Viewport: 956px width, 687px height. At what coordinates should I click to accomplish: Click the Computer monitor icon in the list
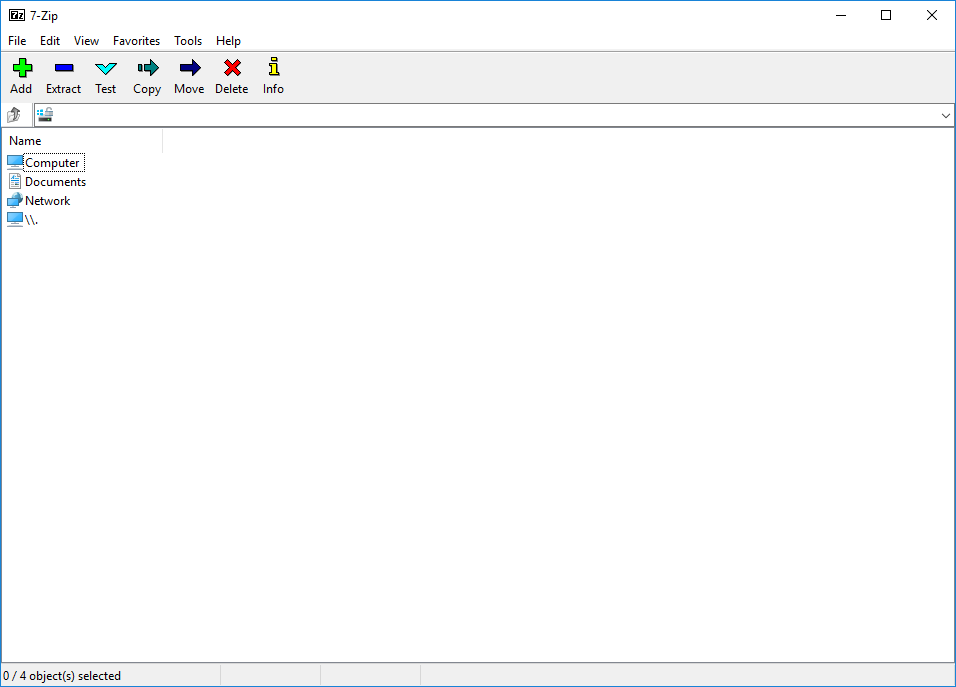click(15, 162)
